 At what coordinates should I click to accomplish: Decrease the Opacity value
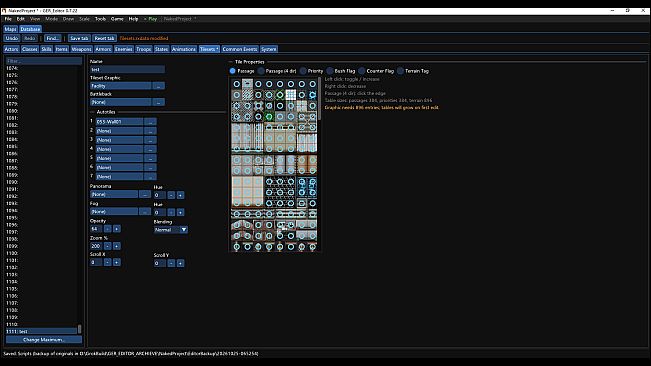click(x=108, y=229)
